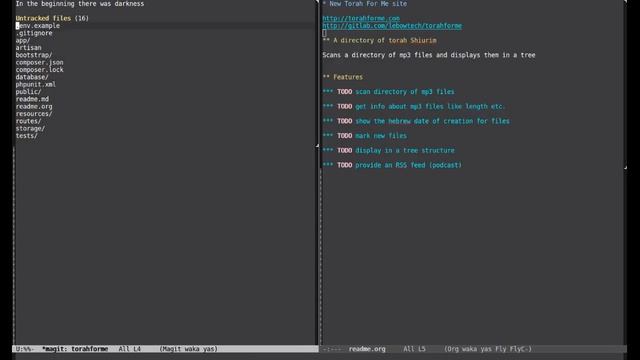Screen dimensions: 640x360
Task: Click '*magit: torahforme' buffer name in mode line
Action: 75,349
